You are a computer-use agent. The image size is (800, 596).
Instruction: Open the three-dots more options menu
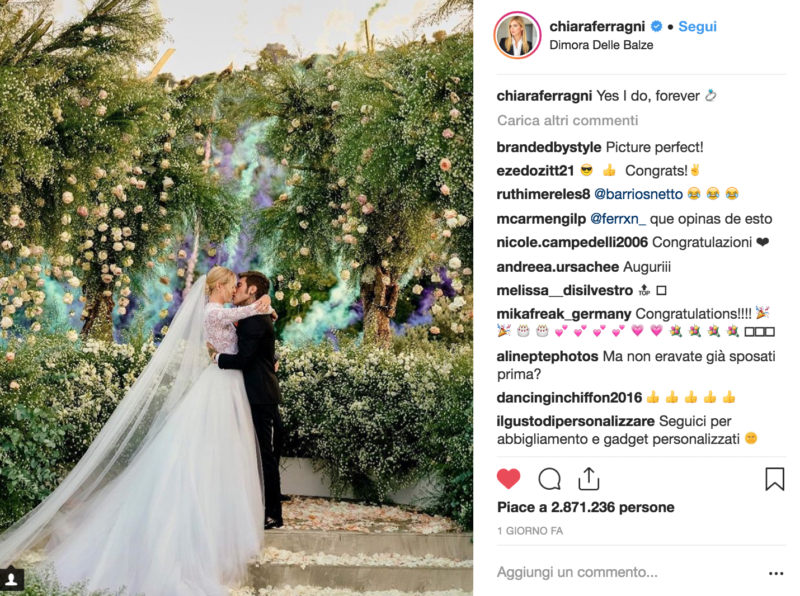point(776,574)
